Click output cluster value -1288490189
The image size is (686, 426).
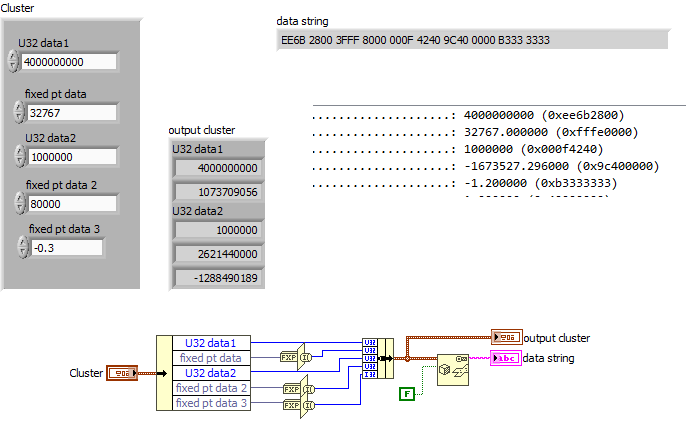click(219, 278)
